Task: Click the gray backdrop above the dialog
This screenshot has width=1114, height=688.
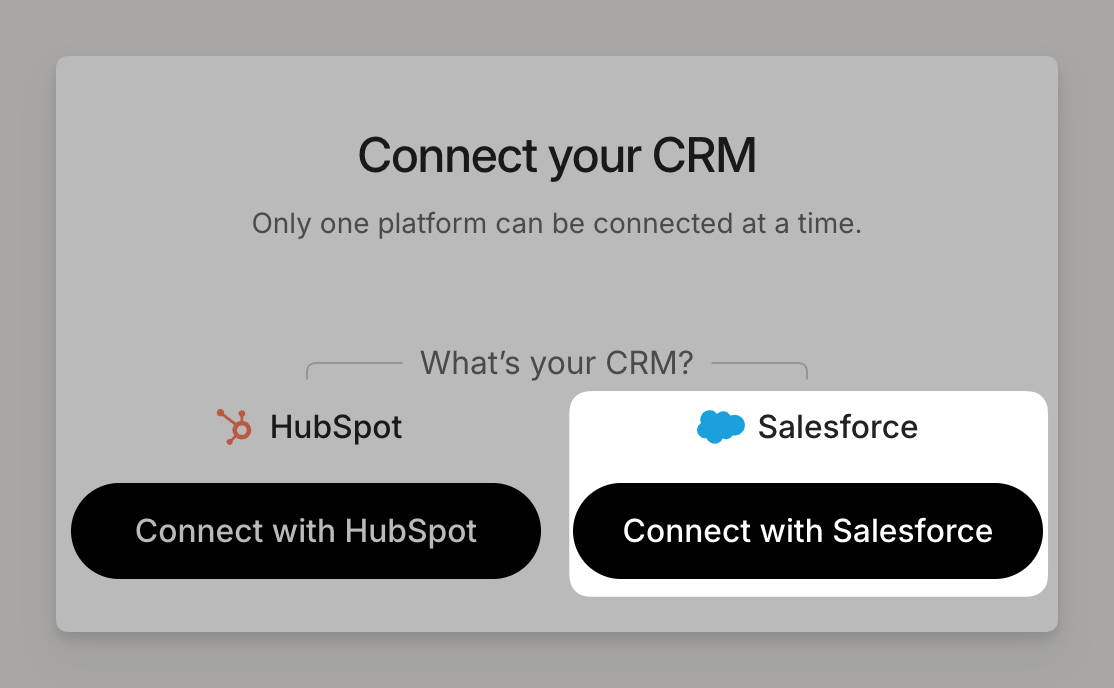Action: click(x=557, y=27)
